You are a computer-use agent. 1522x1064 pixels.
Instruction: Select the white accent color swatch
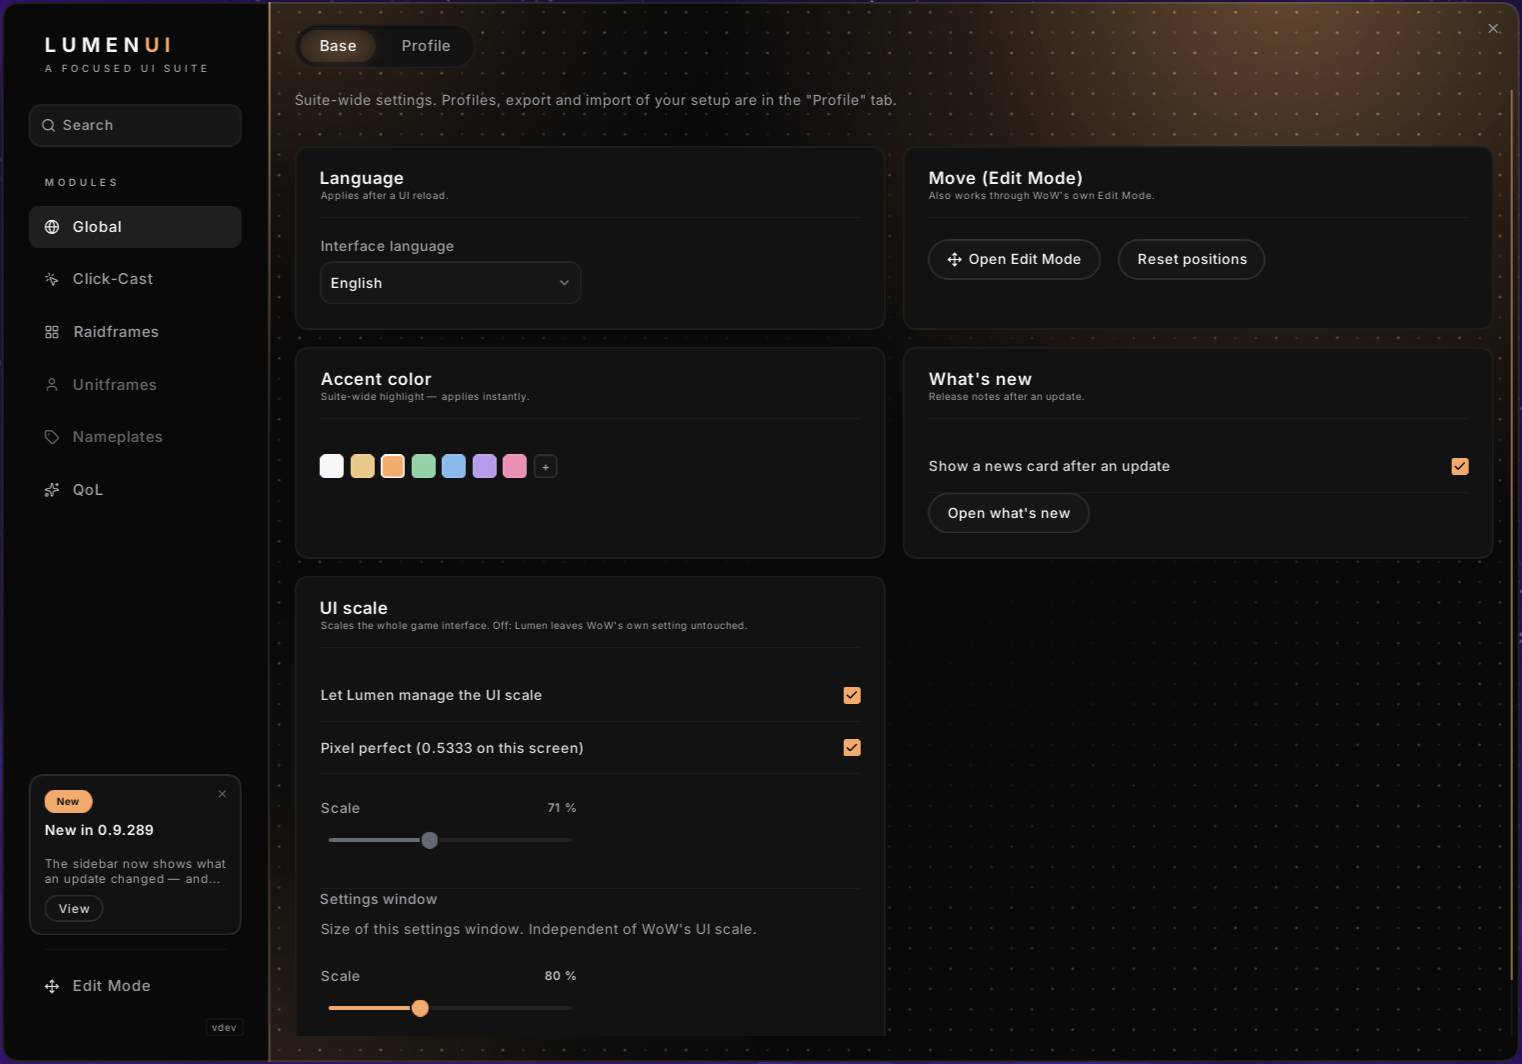(x=332, y=466)
